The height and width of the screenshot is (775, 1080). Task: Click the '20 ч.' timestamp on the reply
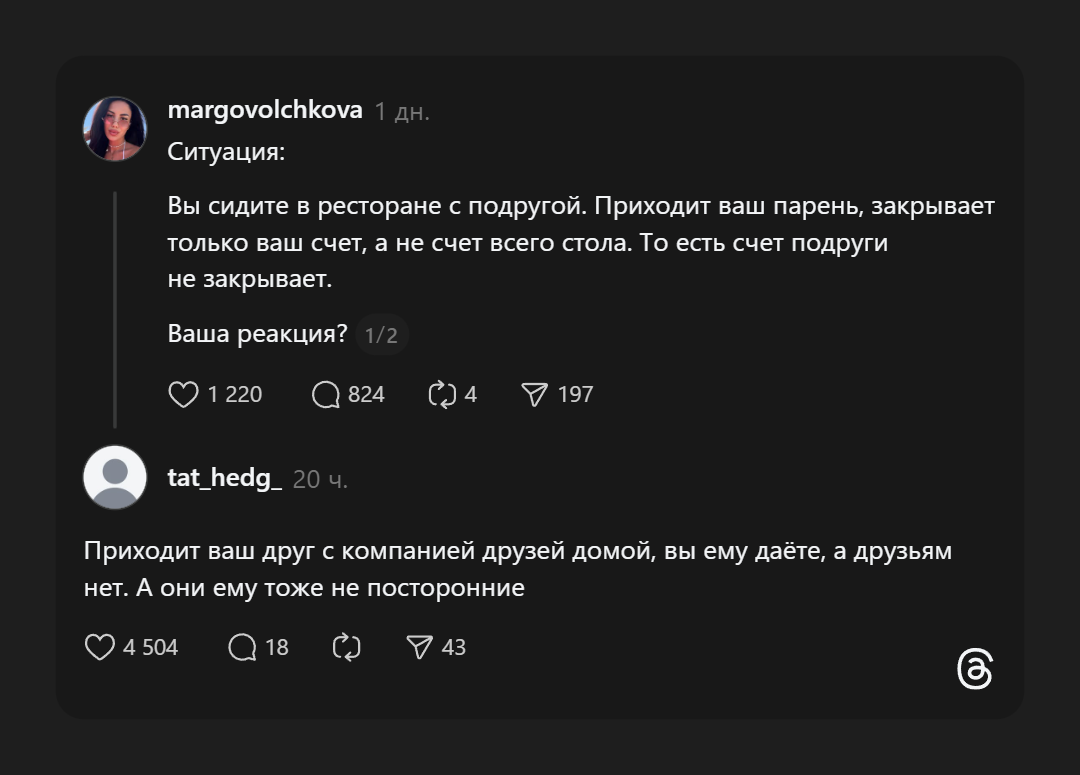tap(320, 479)
